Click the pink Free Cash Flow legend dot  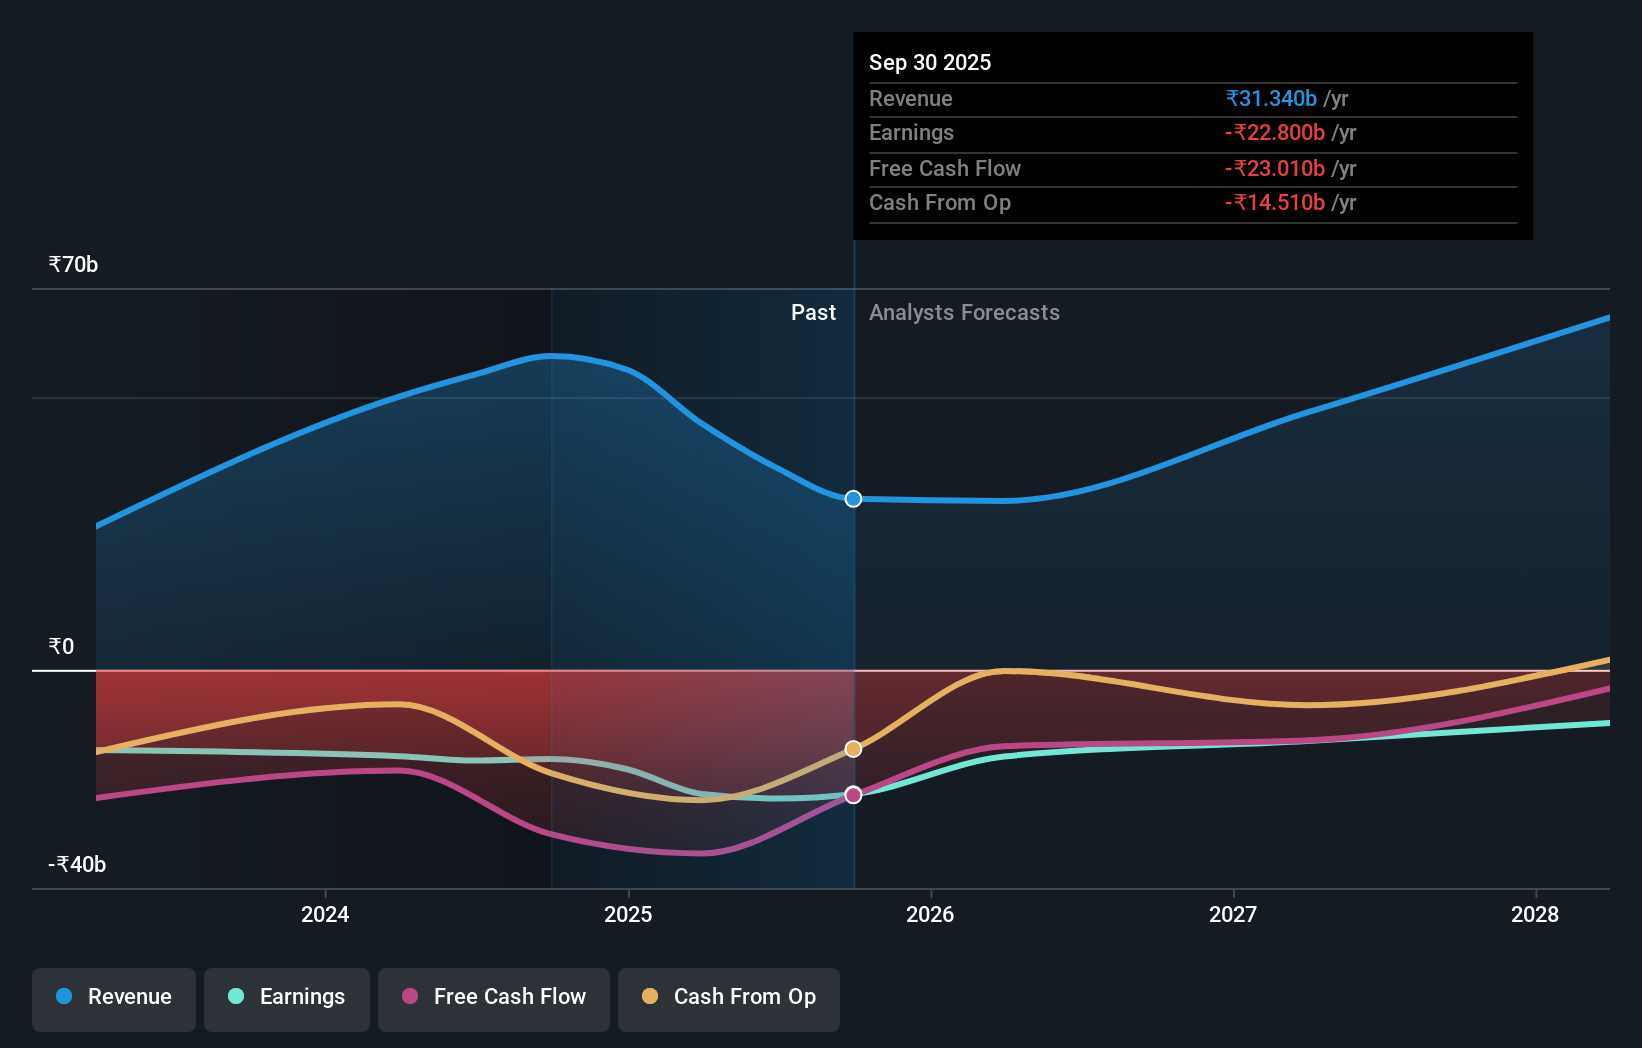pyautogui.click(x=410, y=997)
